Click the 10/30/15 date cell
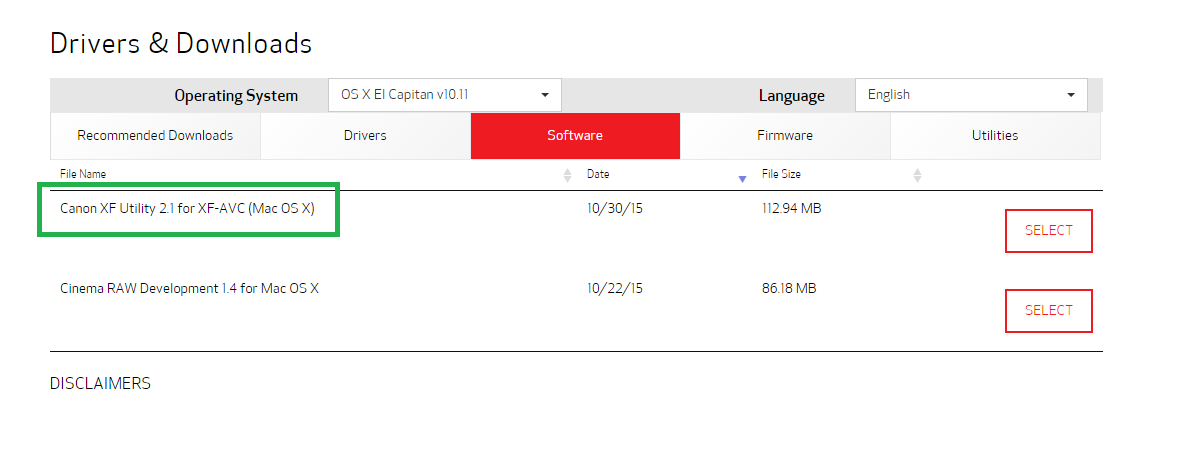This screenshot has height=452, width=1182. [614, 208]
